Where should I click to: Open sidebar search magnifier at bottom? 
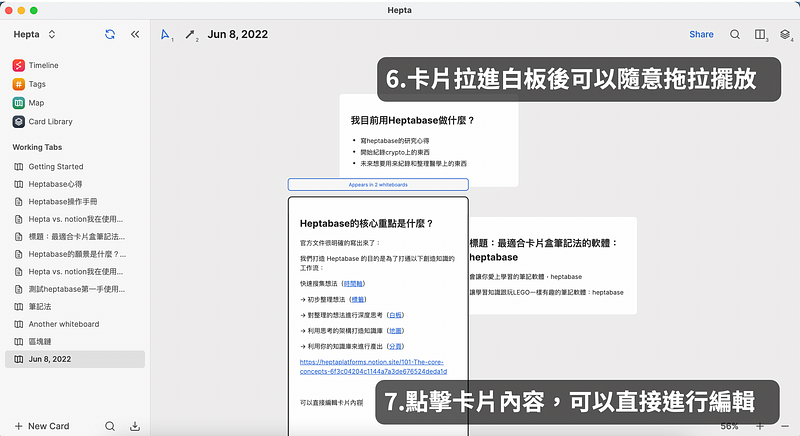[110, 426]
